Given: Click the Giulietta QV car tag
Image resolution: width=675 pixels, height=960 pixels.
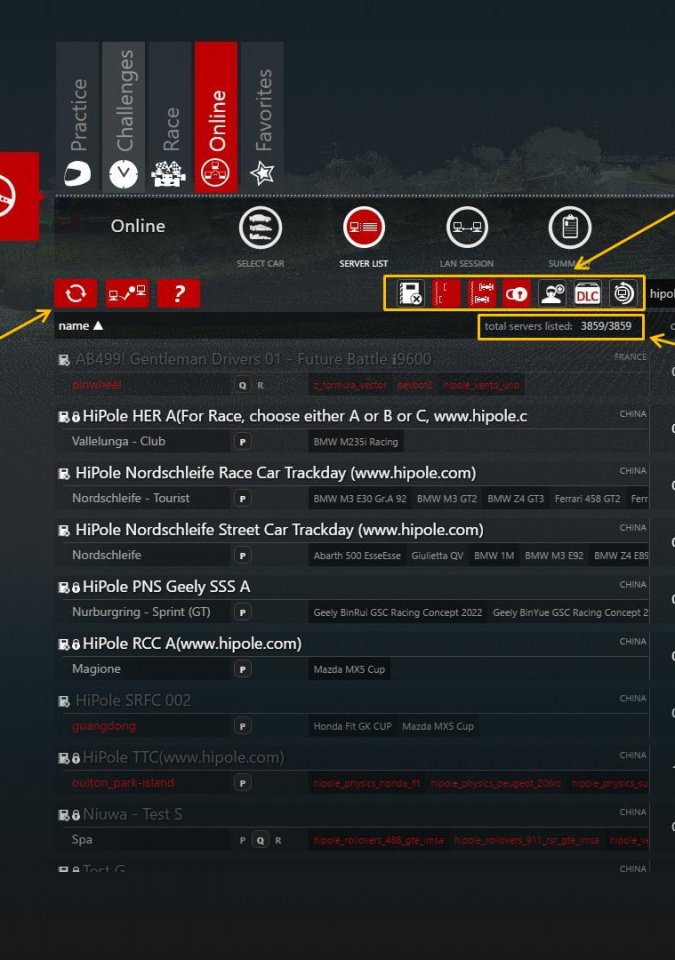Looking at the screenshot, I should point(437,556).
